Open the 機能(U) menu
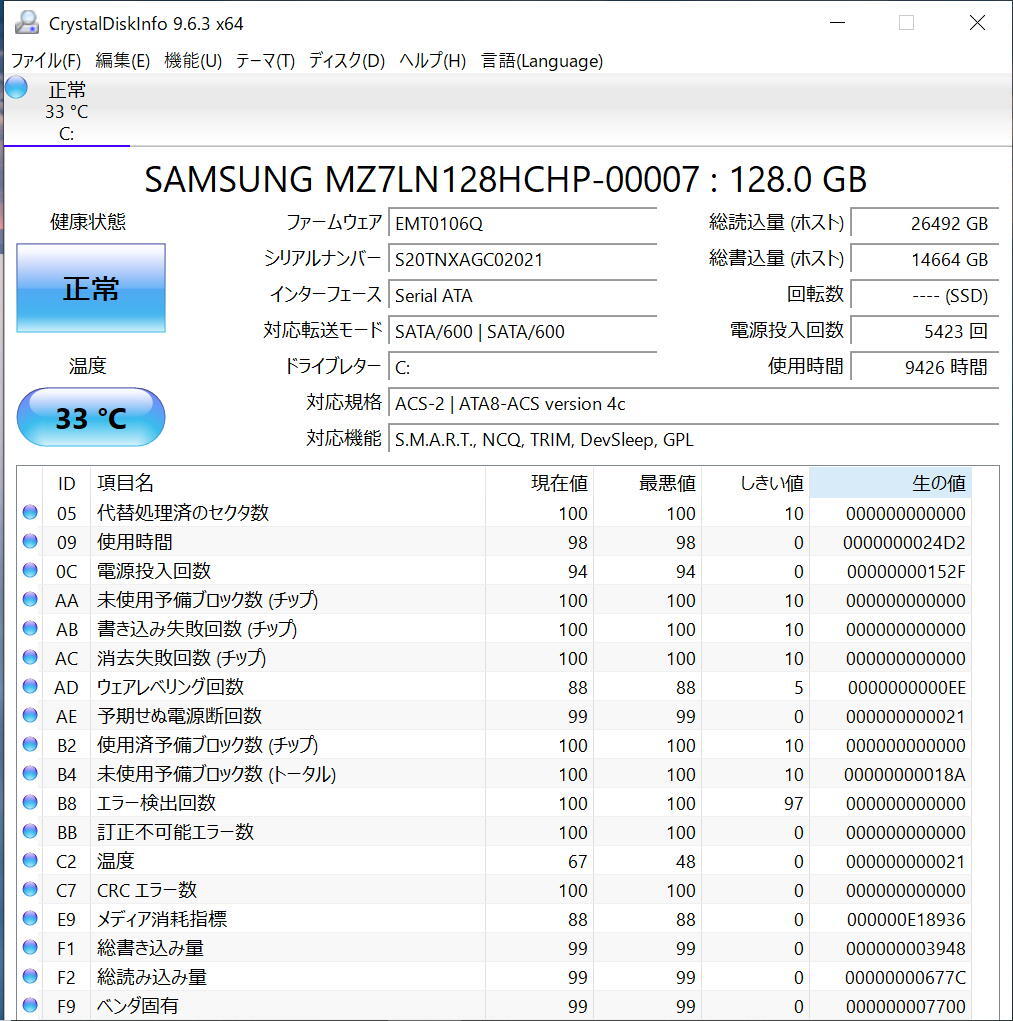 pyautogui.click(x=193, y=61)
